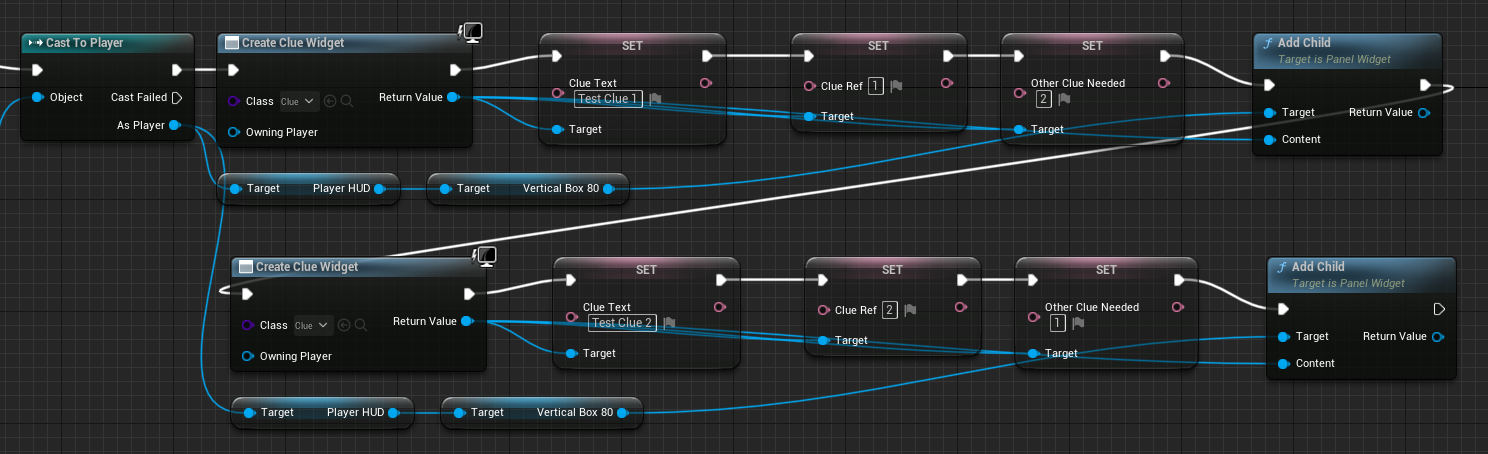The width and height of the screenshot is (1488, 454).
Task: Click the Object input pin on Cast To Player
Action: (38, 98)
